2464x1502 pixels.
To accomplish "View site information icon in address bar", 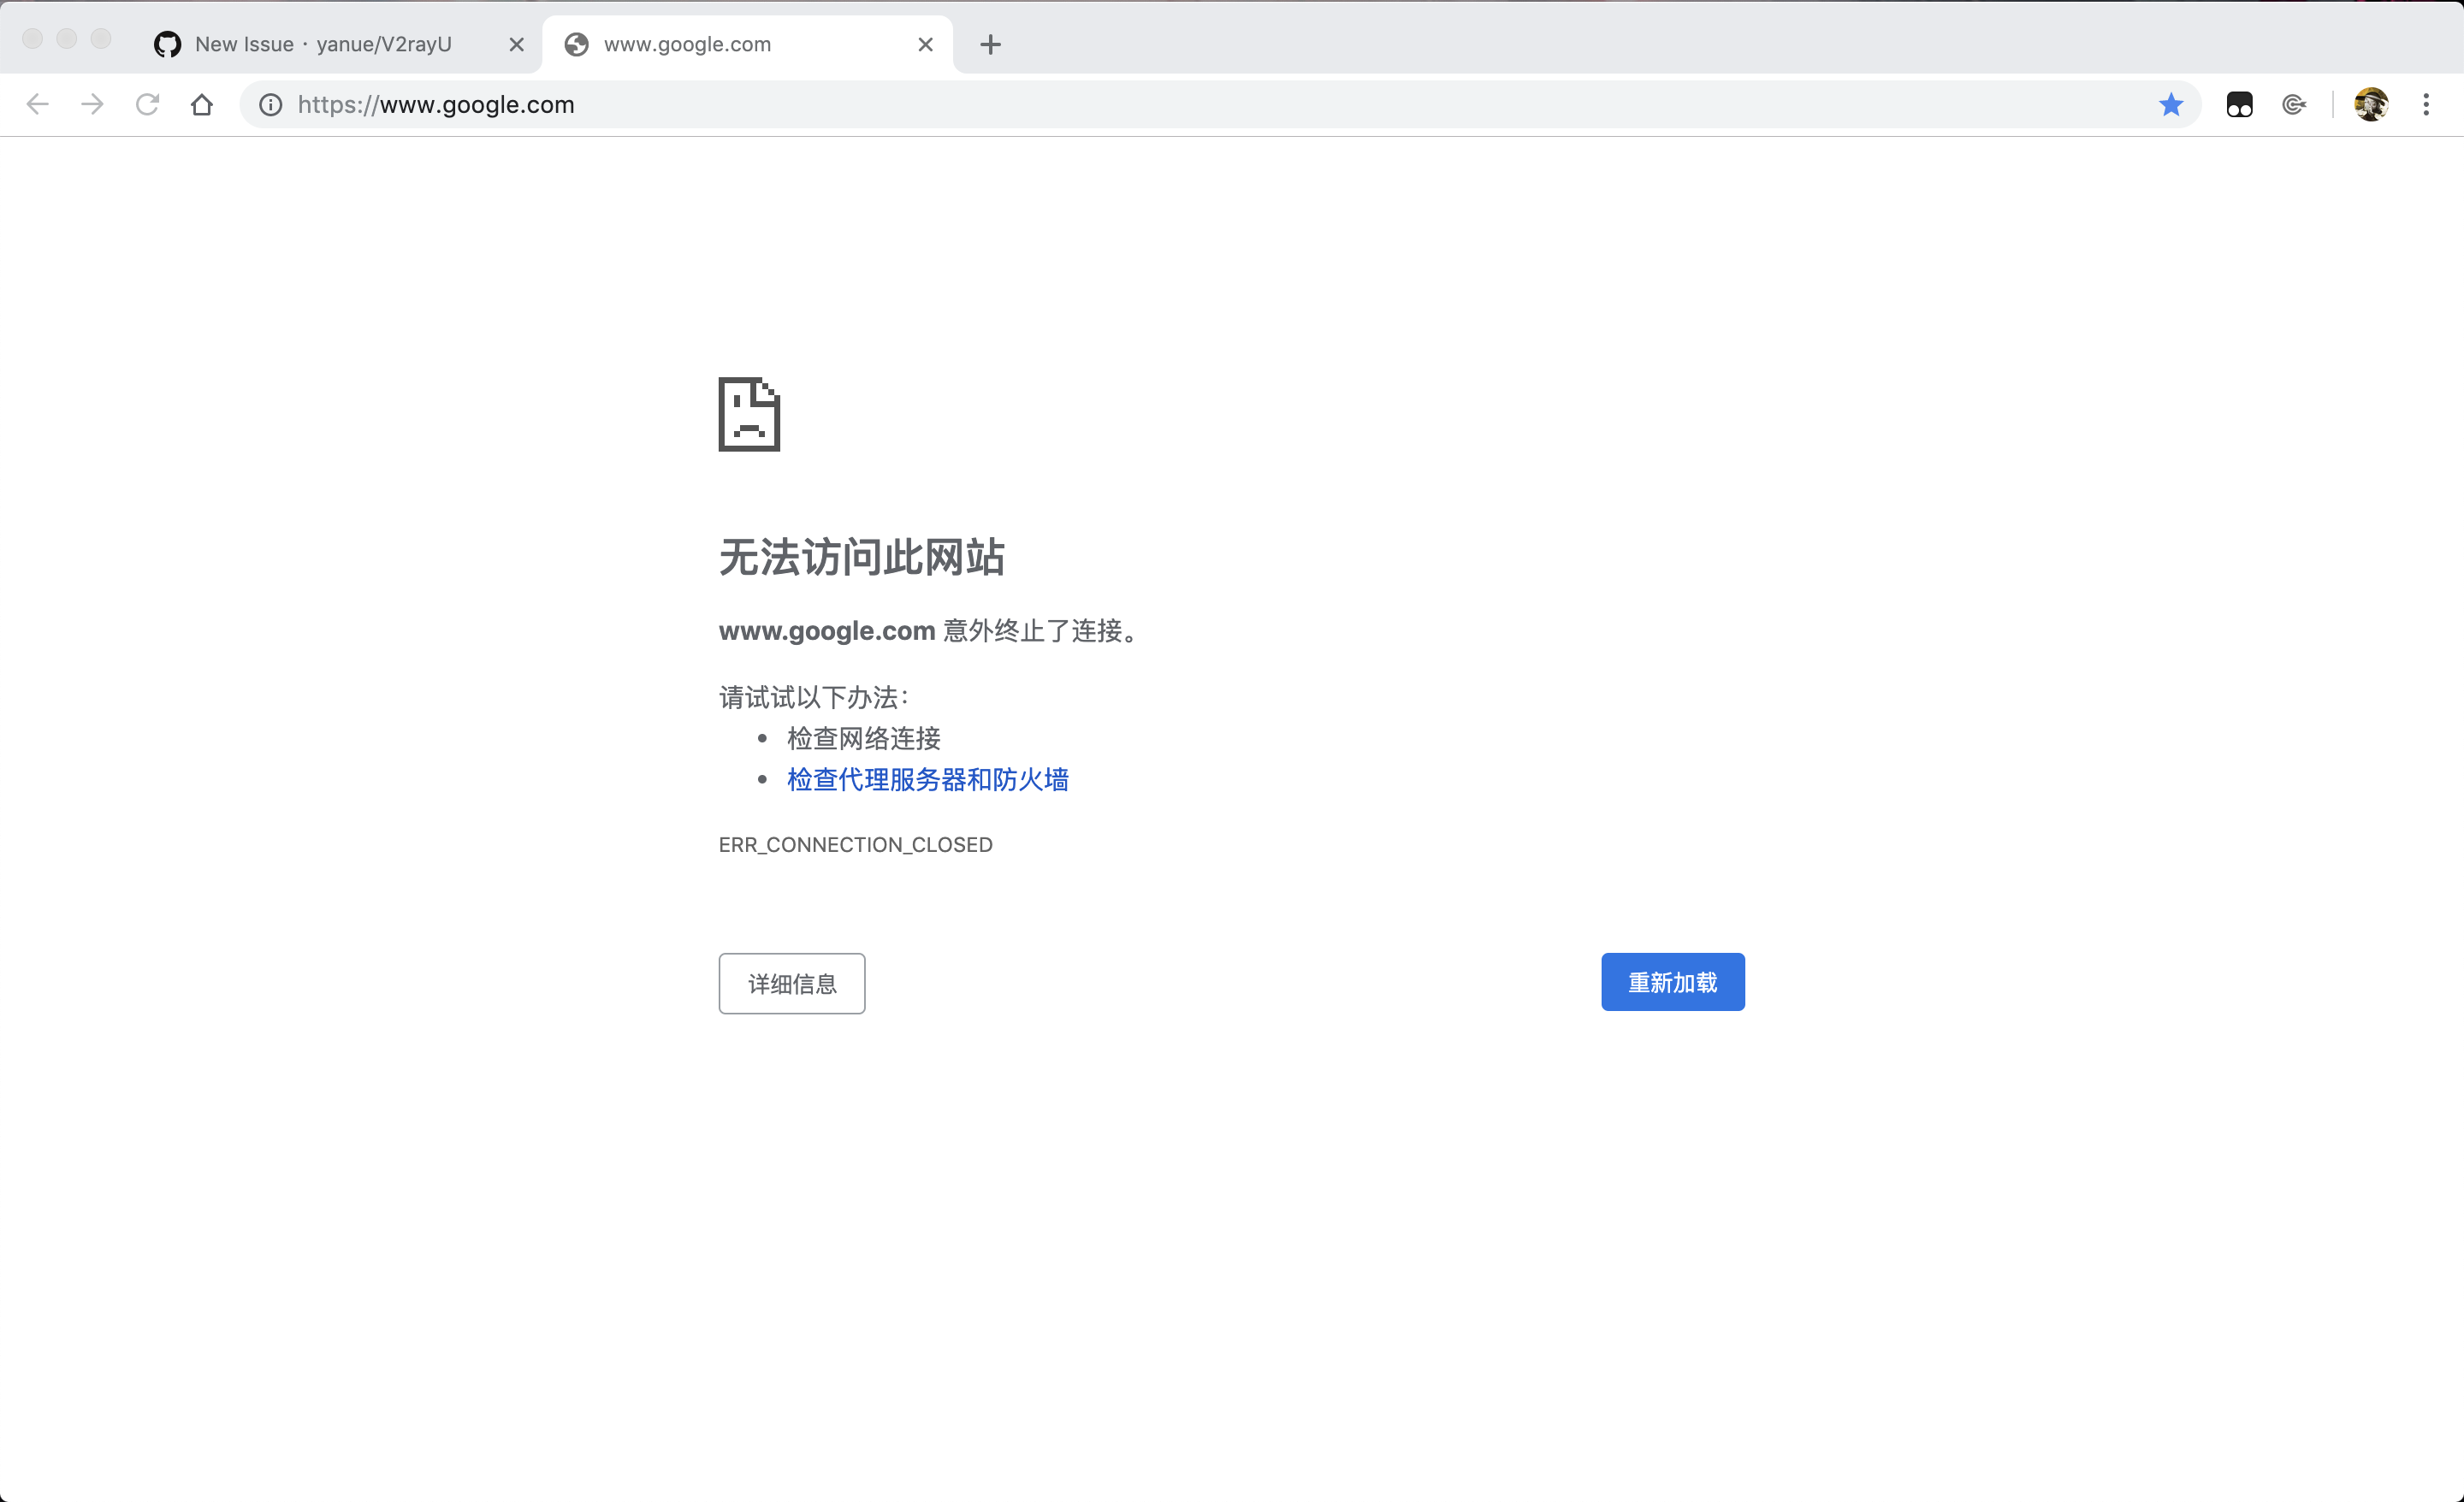I will tap(271, 104).
